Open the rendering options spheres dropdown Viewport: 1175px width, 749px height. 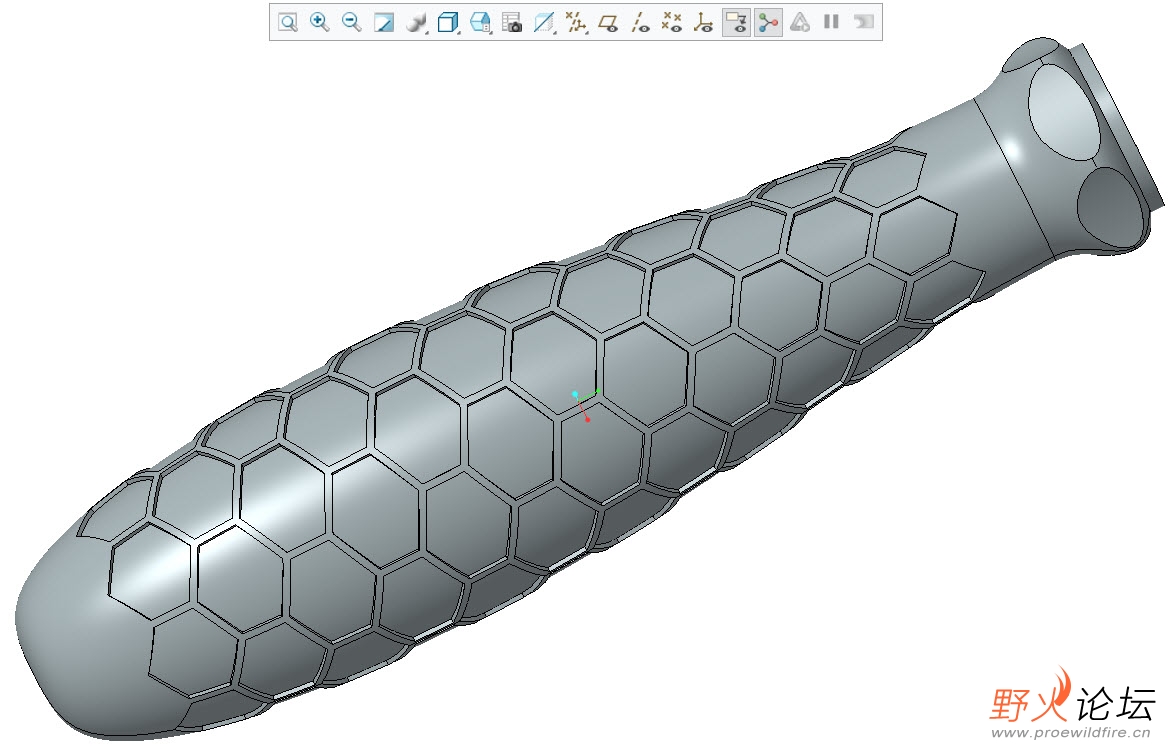pos(416,22)
